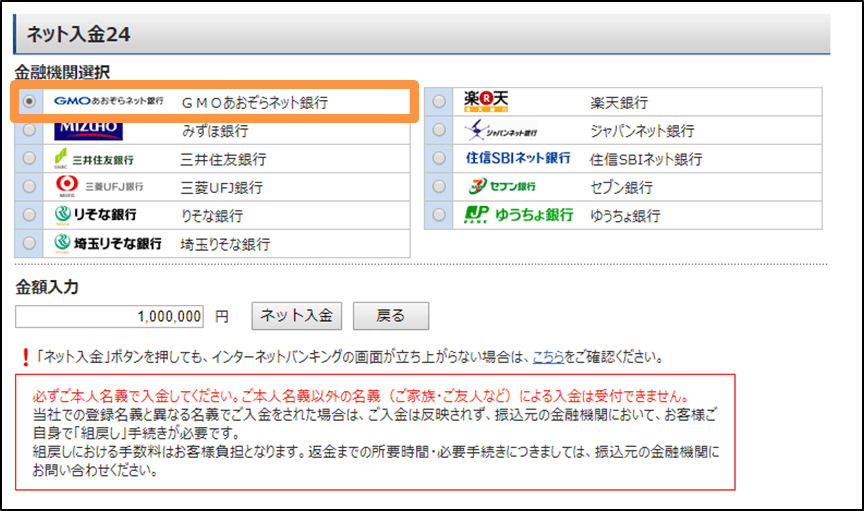Click the text label 住信SBIネット銀行
The height and width of the screenshot is (511, 864).
tap(646, 159)
